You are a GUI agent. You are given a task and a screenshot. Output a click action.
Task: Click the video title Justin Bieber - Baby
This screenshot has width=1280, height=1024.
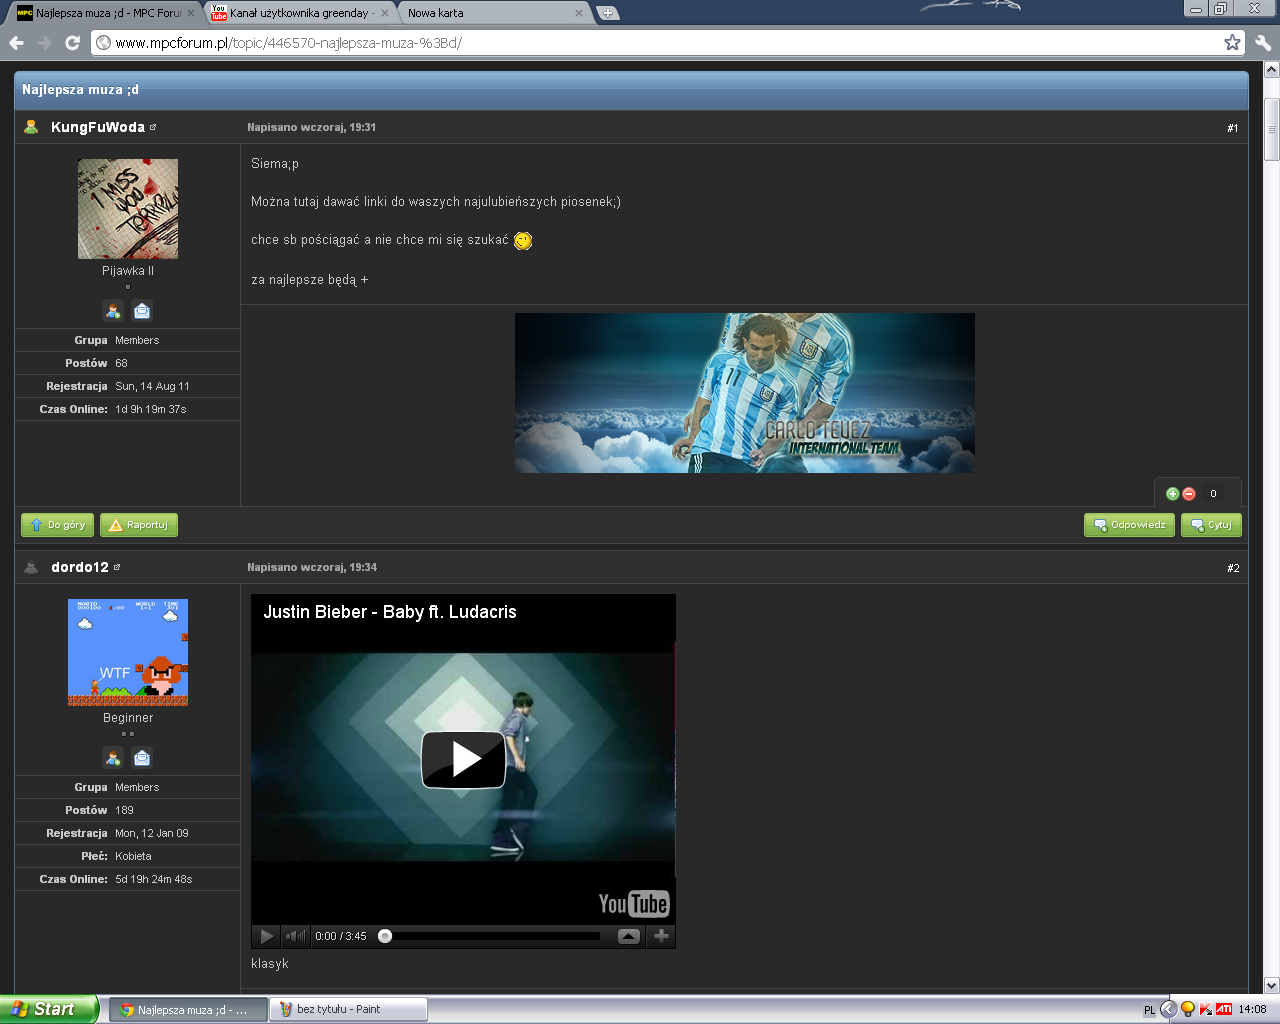[x=390, y=612]
